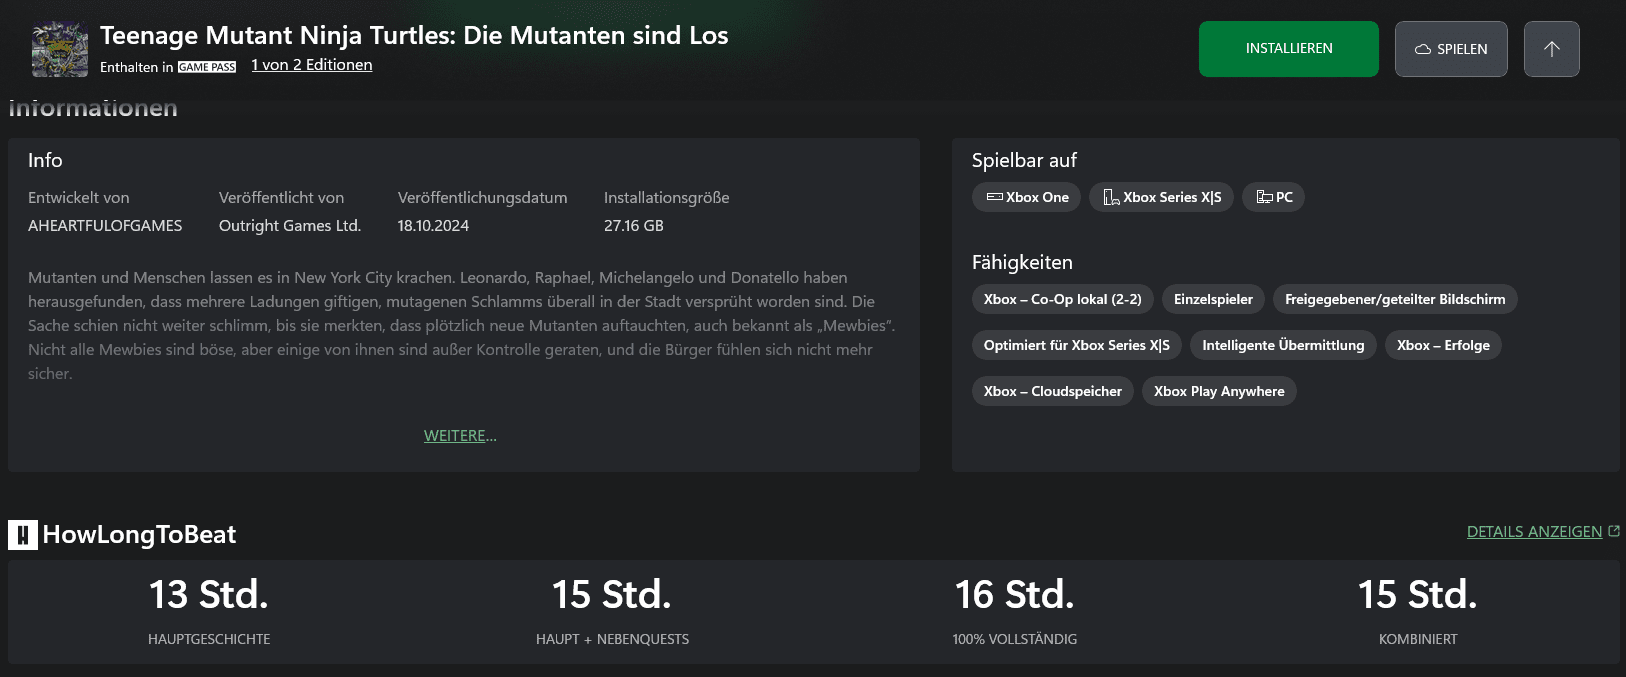Viewport: 1626px width, 677px height.
Task: Click the scroll-to-top arrow button
Action: coord(1552,49)
